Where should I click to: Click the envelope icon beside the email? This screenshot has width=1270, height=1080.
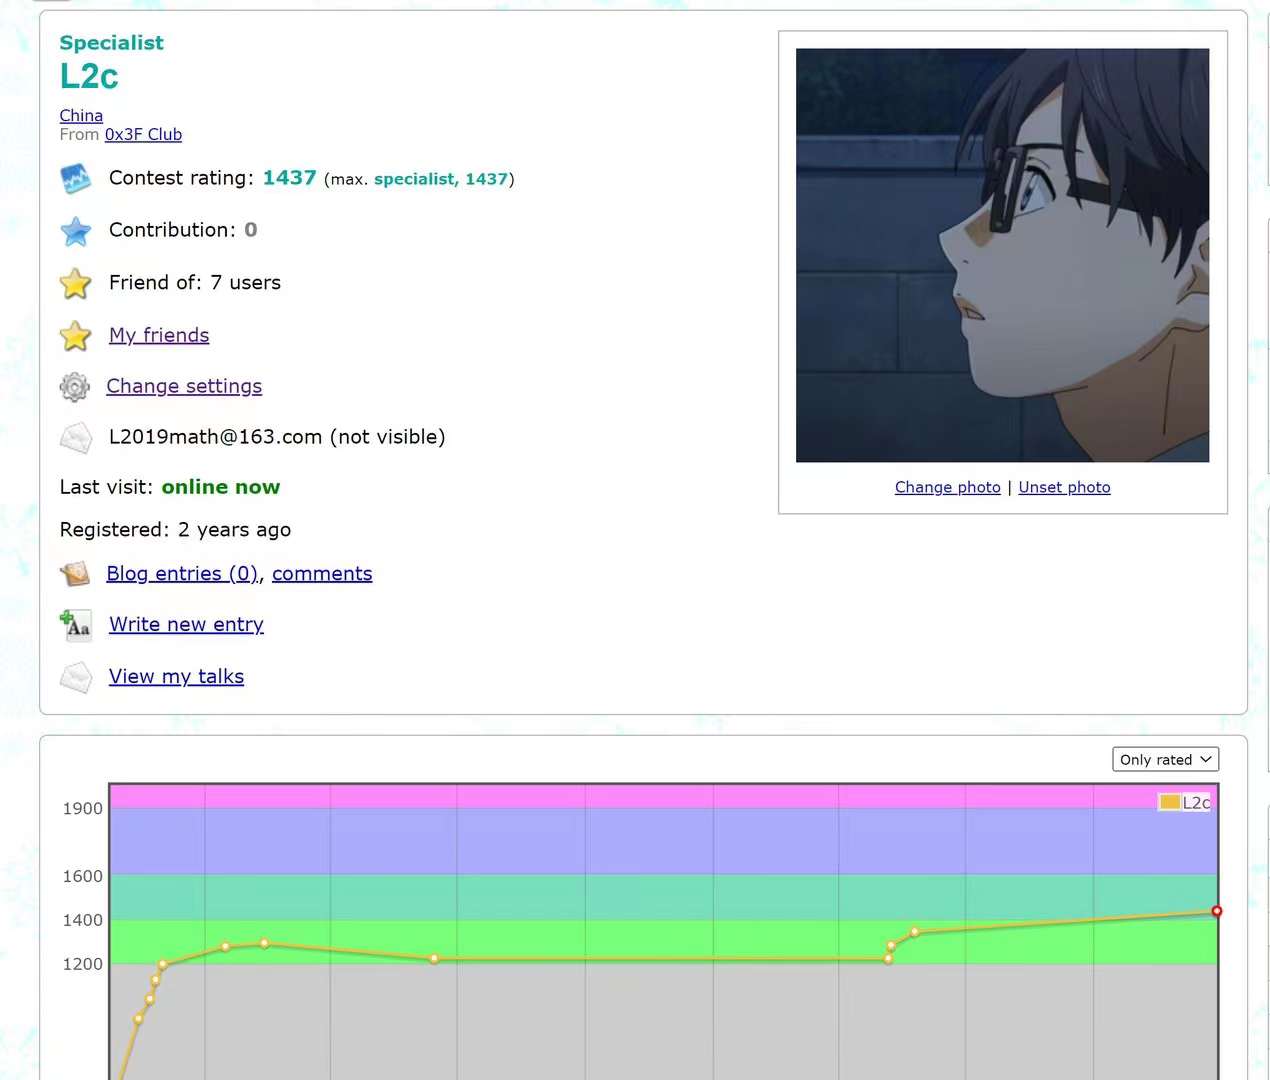click(x=75, y=438)
